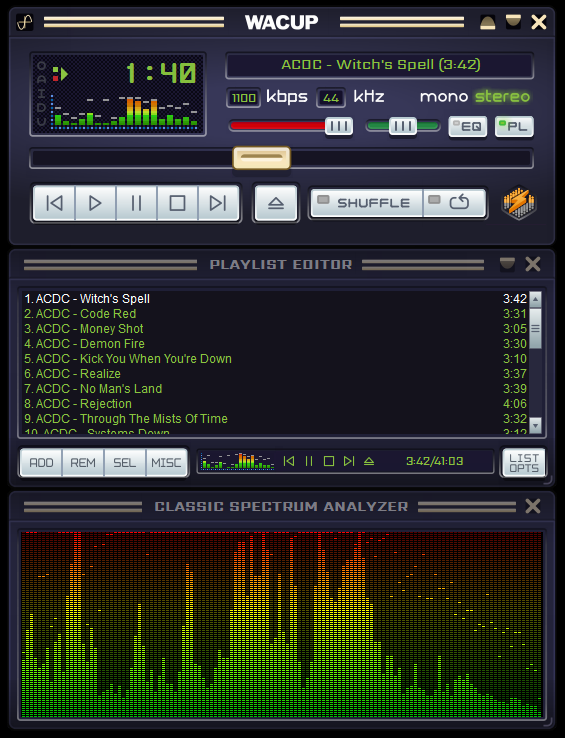This screenshot has height=738, width=565.
Task: Skip to next track in main window
Action: [218, 203]
